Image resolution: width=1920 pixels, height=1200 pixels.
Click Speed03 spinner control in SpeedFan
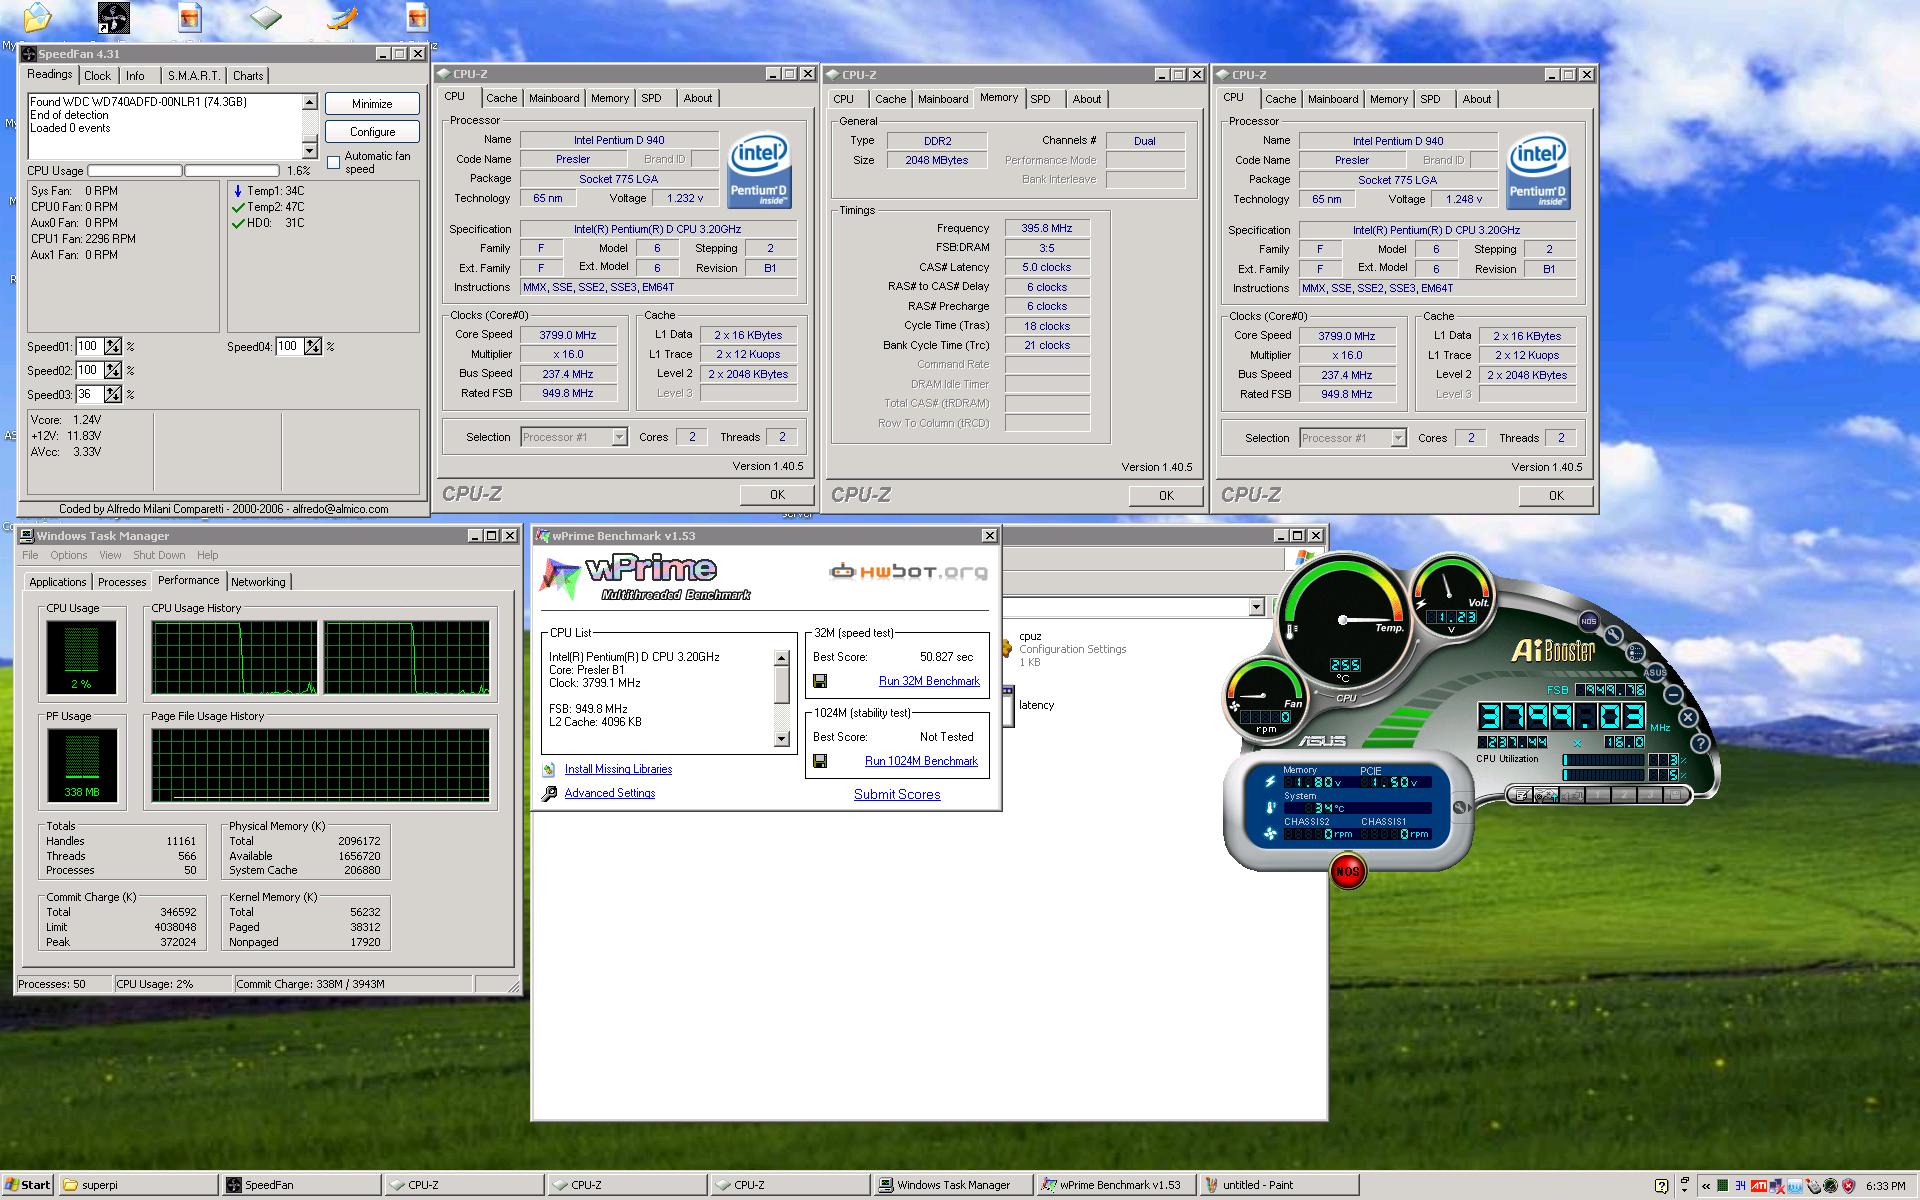coord(113,395)
